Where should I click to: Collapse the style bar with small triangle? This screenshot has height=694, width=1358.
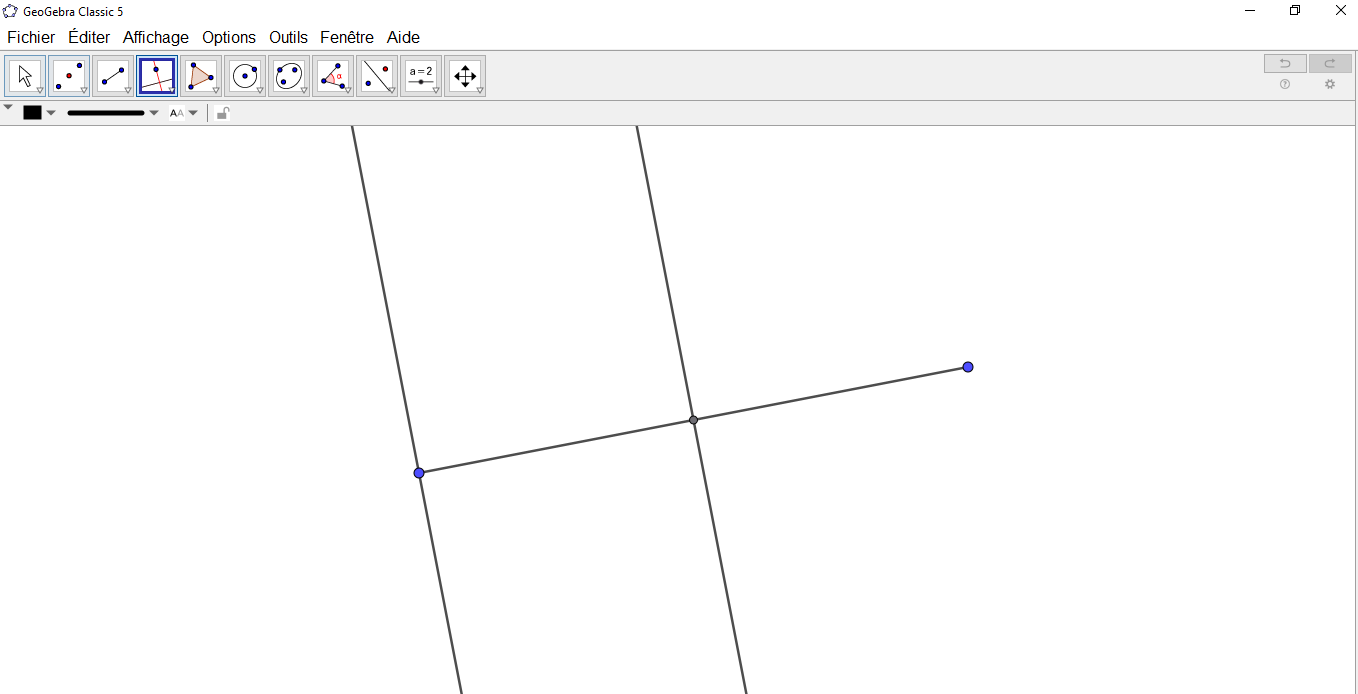[x=8, y=107]
